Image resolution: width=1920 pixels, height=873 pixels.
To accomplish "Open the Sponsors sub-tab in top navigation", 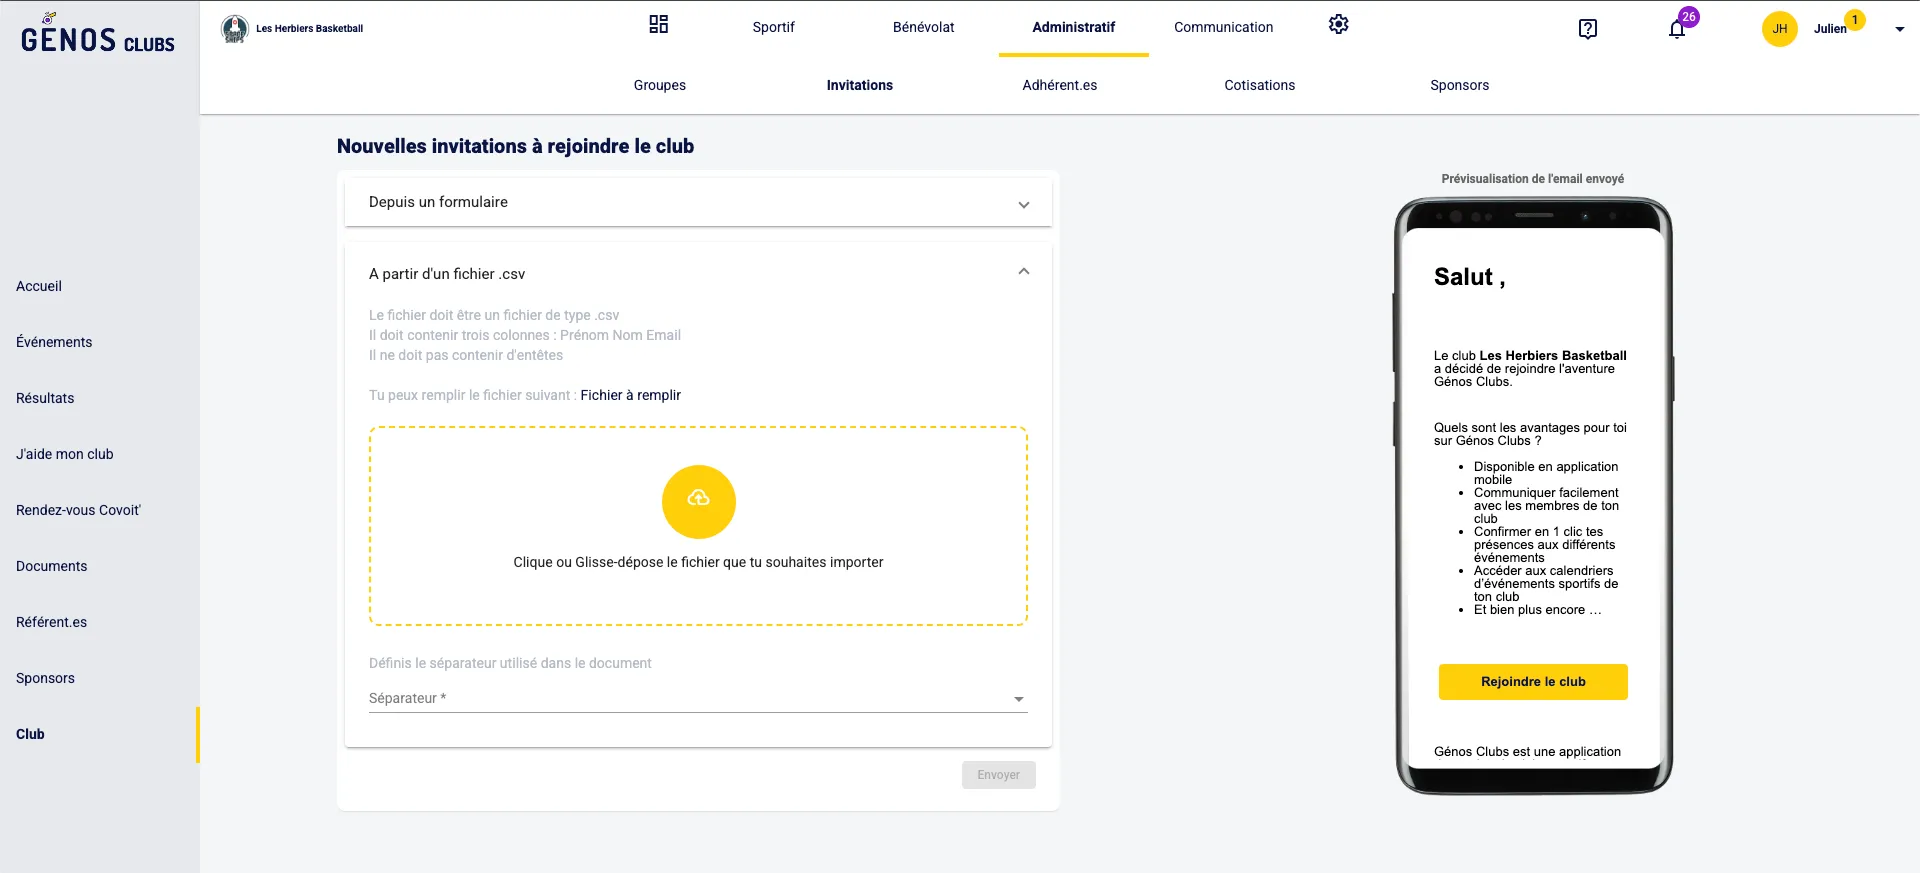I will tap(1460, 85).
